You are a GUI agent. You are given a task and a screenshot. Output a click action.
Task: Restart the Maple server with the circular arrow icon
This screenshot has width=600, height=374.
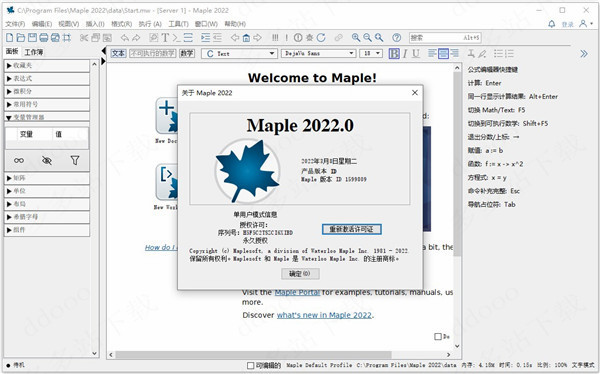pyautogui.click(x=321, y=38)
